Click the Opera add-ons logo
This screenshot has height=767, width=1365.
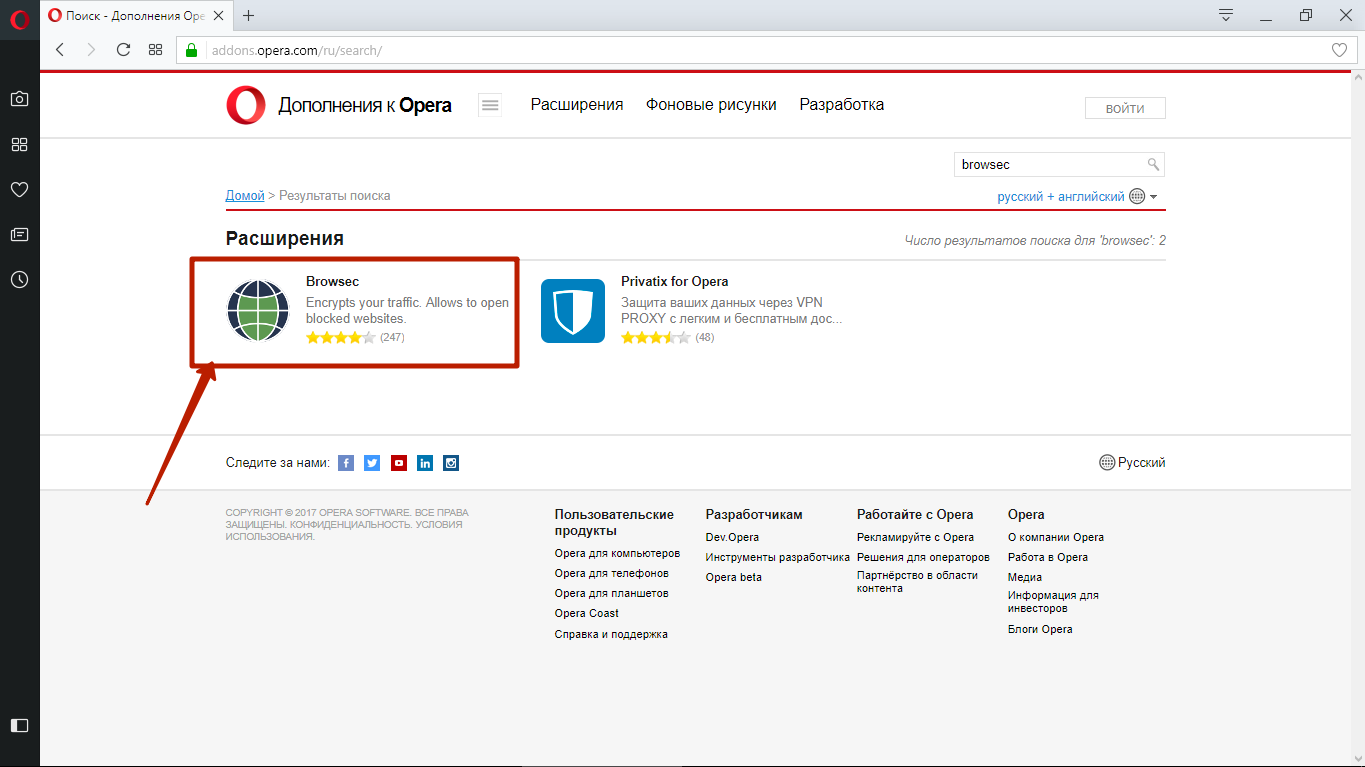[x=246, y=105]
